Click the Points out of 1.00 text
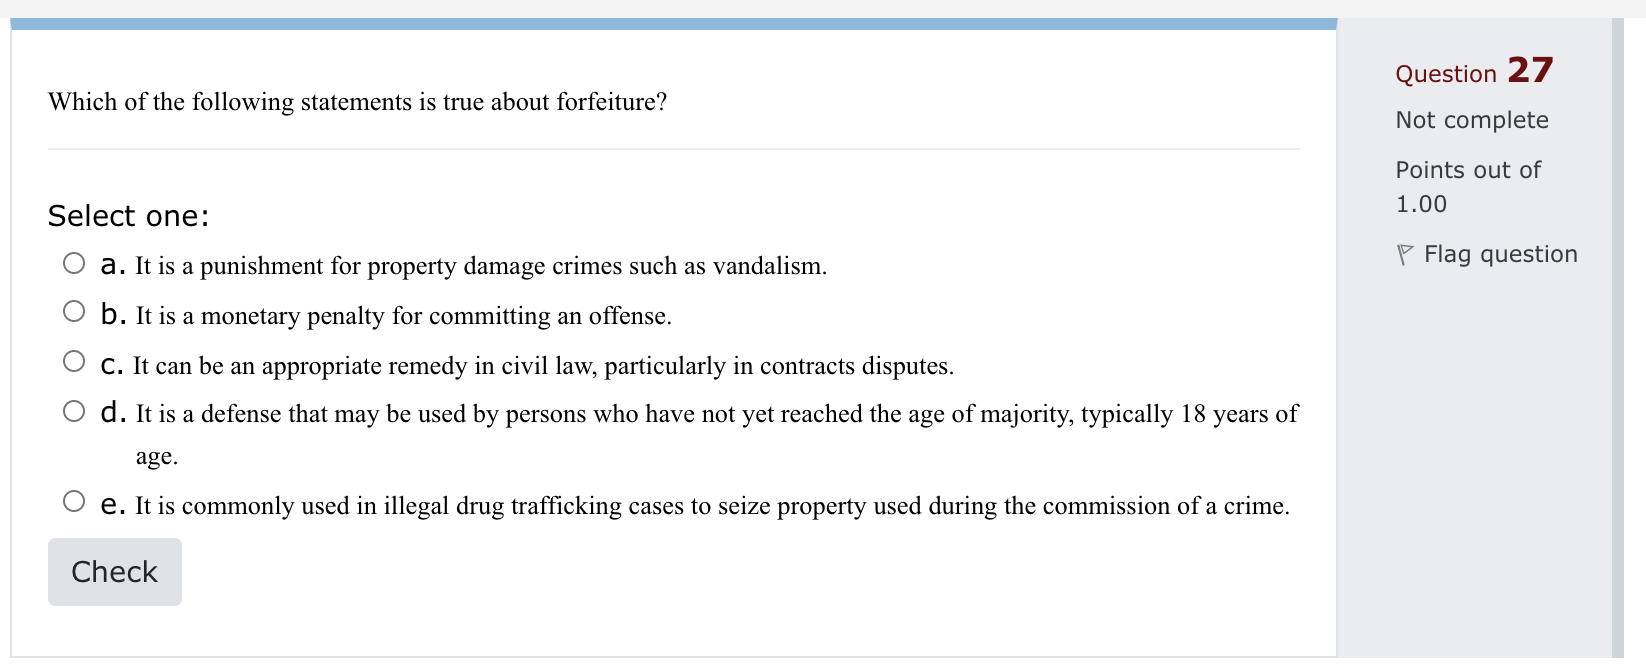The height and width of the screenshot is (670, 1646). (1468, 186)
